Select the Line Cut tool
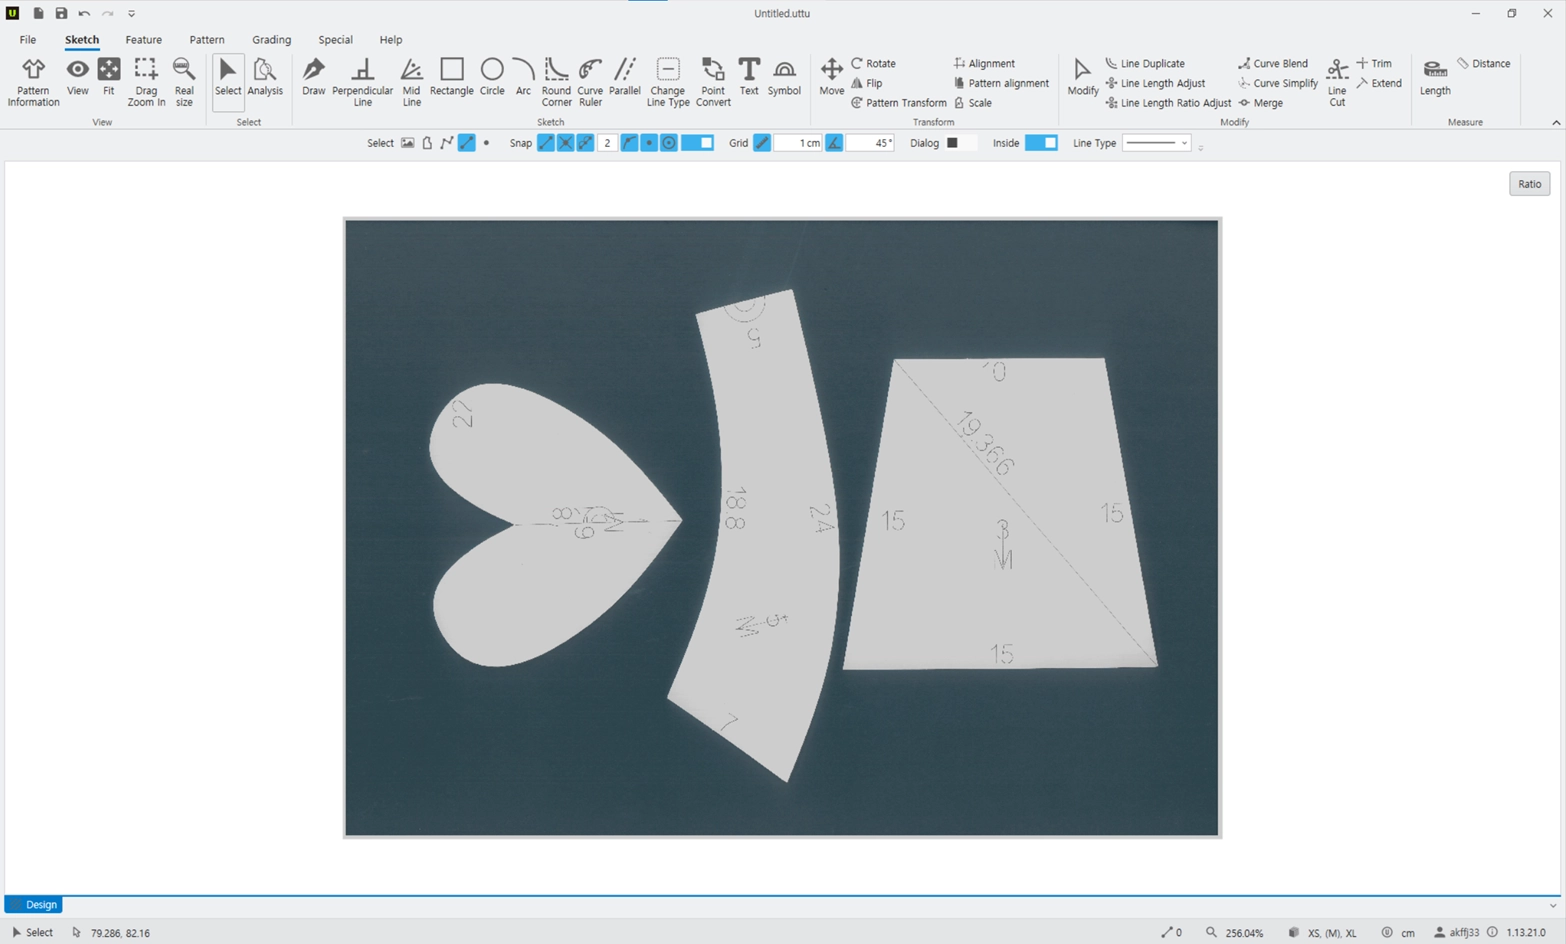The image size is (1566, 944). click(1337, 82)
